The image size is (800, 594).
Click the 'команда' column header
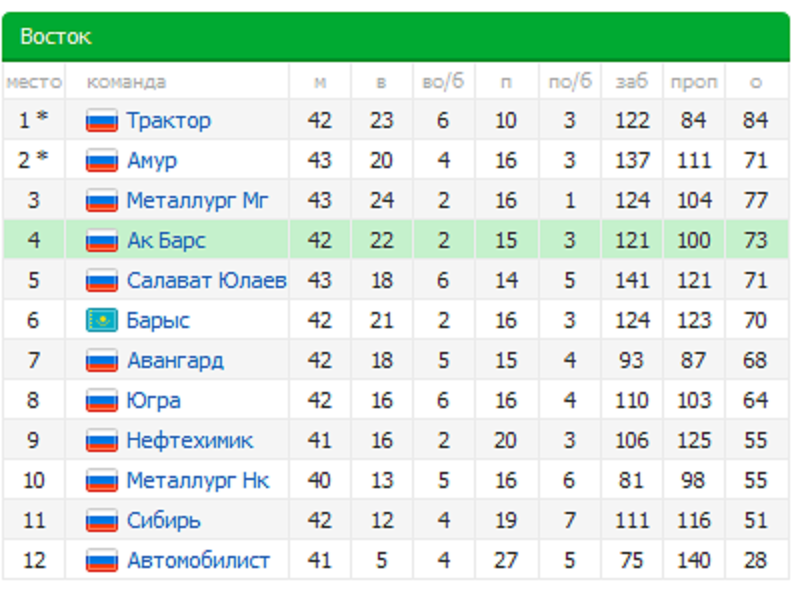click(126, 82)
